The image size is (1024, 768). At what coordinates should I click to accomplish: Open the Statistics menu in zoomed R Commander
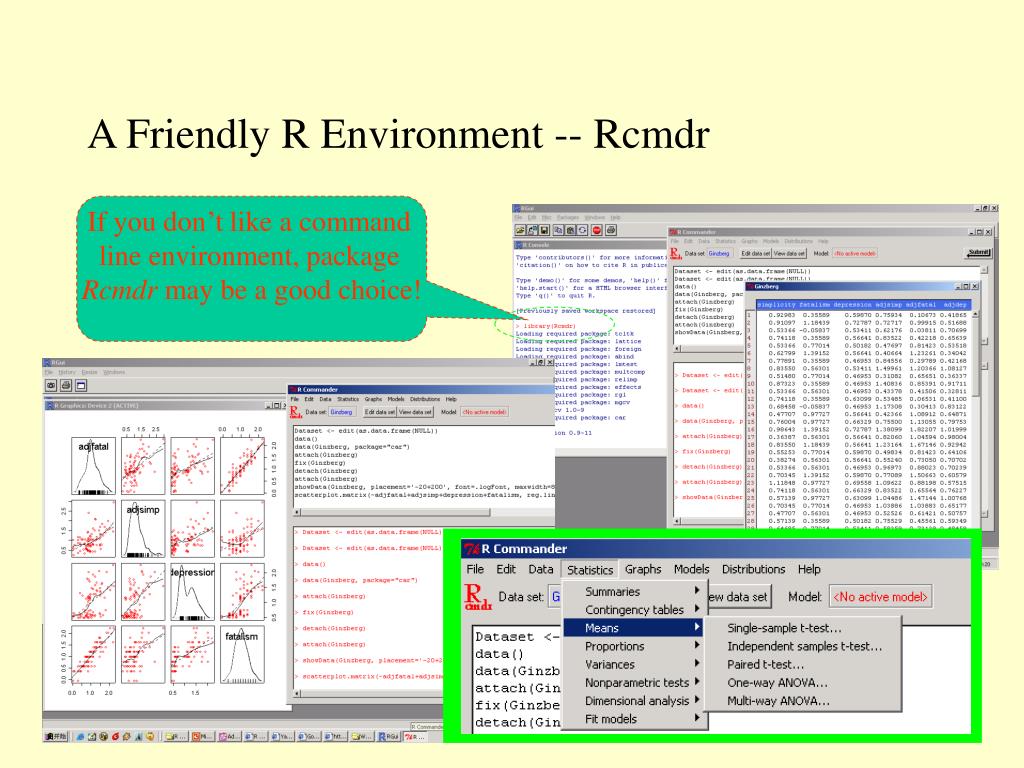coord(590,570)
